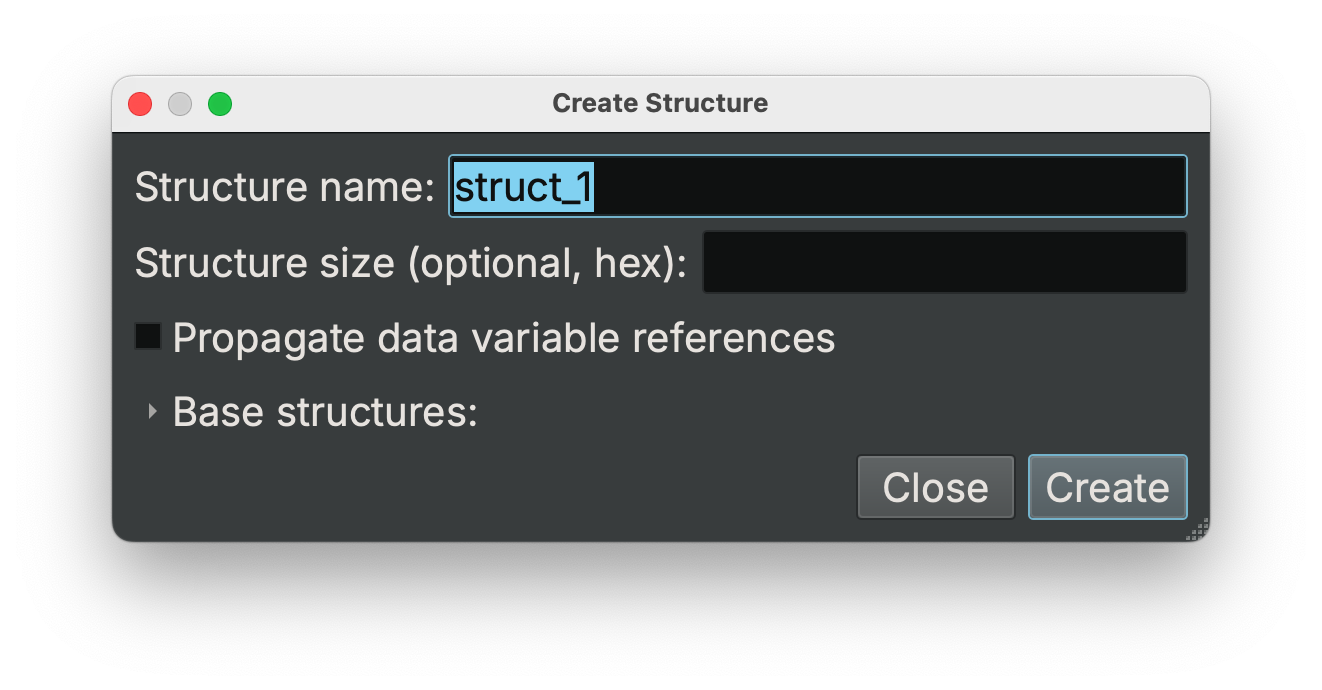1322x690 pixels.
Task: Click the Create button
Action: pos(1107,487)
